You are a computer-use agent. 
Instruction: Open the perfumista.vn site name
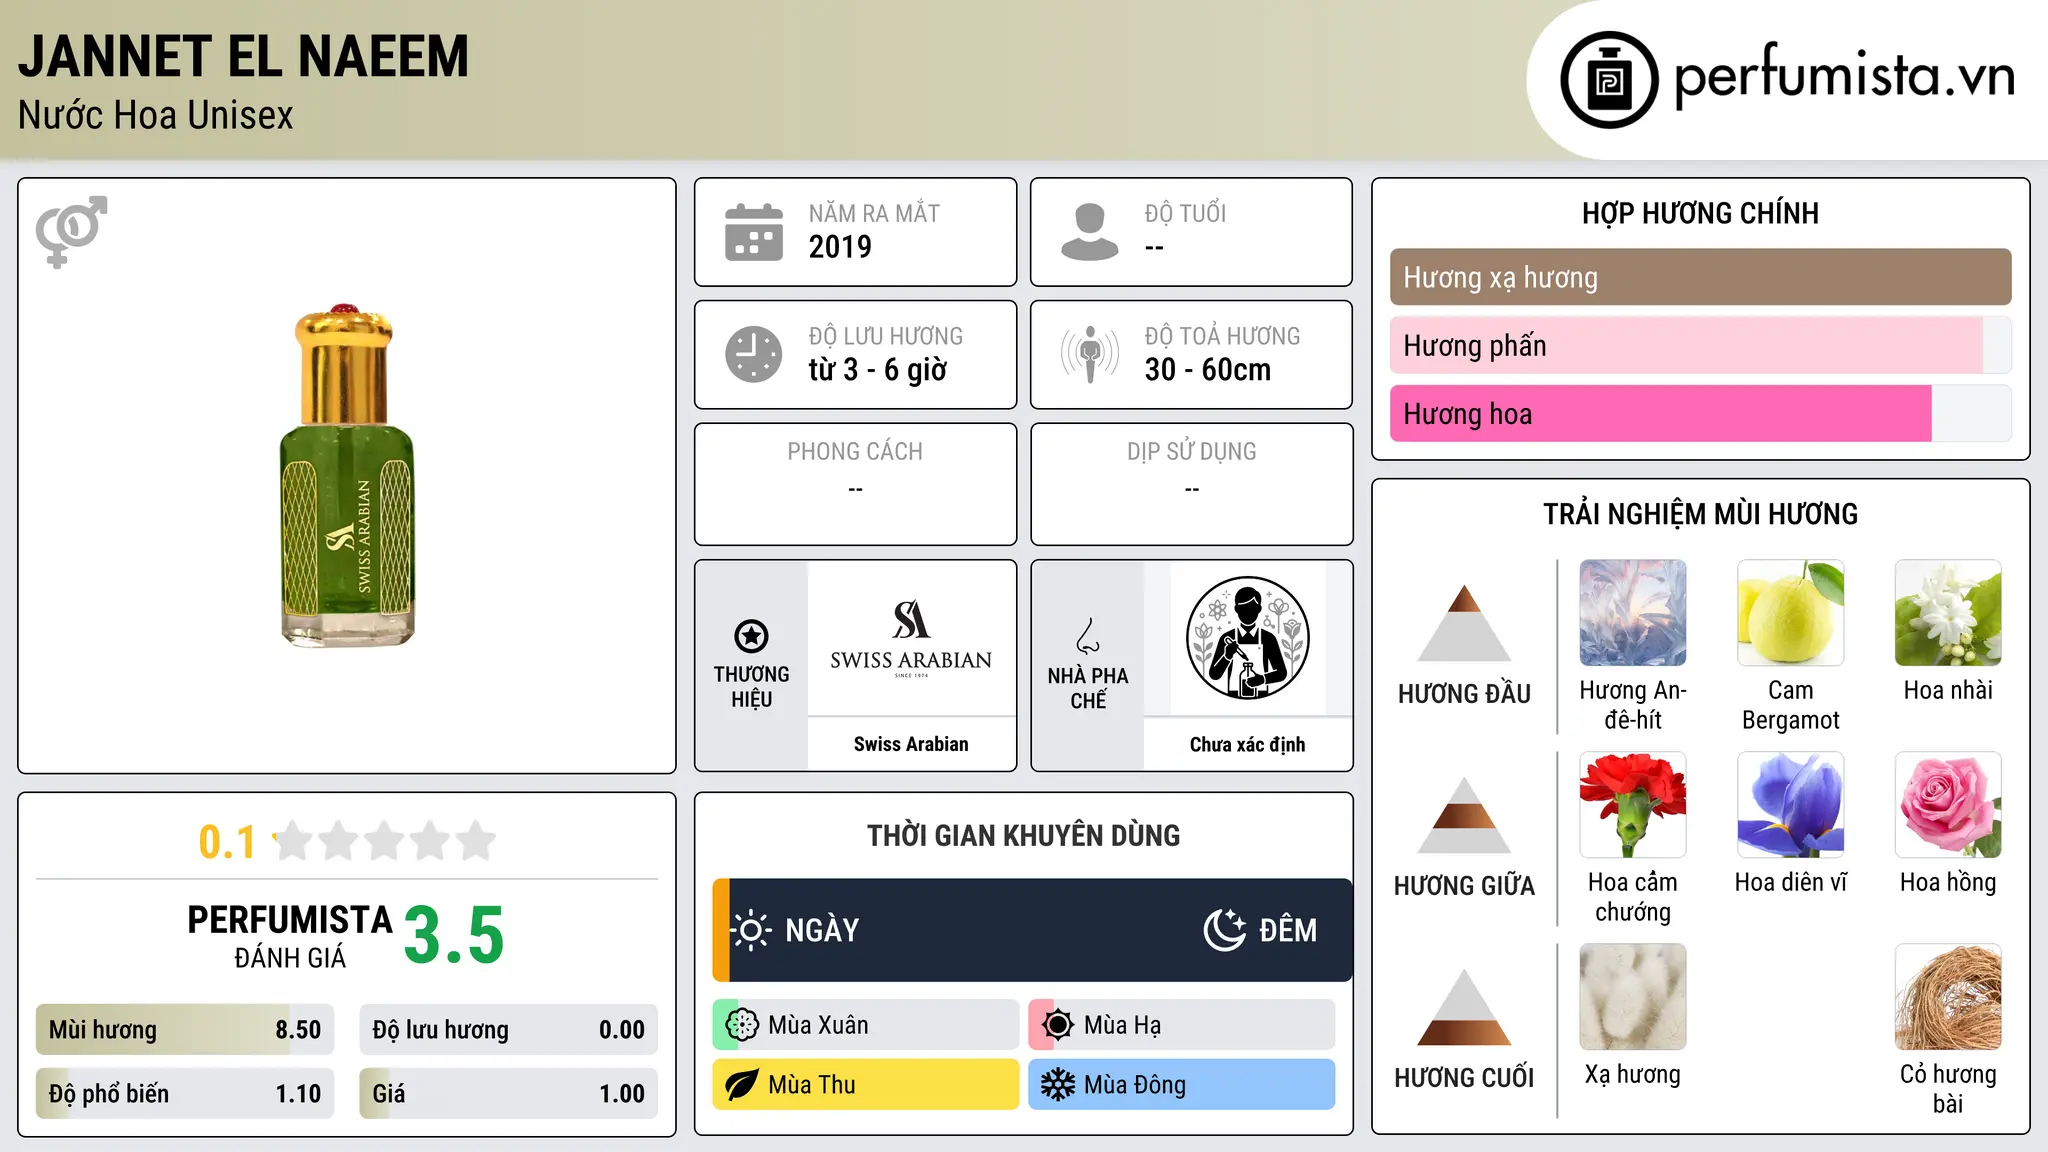[1844, 77]
